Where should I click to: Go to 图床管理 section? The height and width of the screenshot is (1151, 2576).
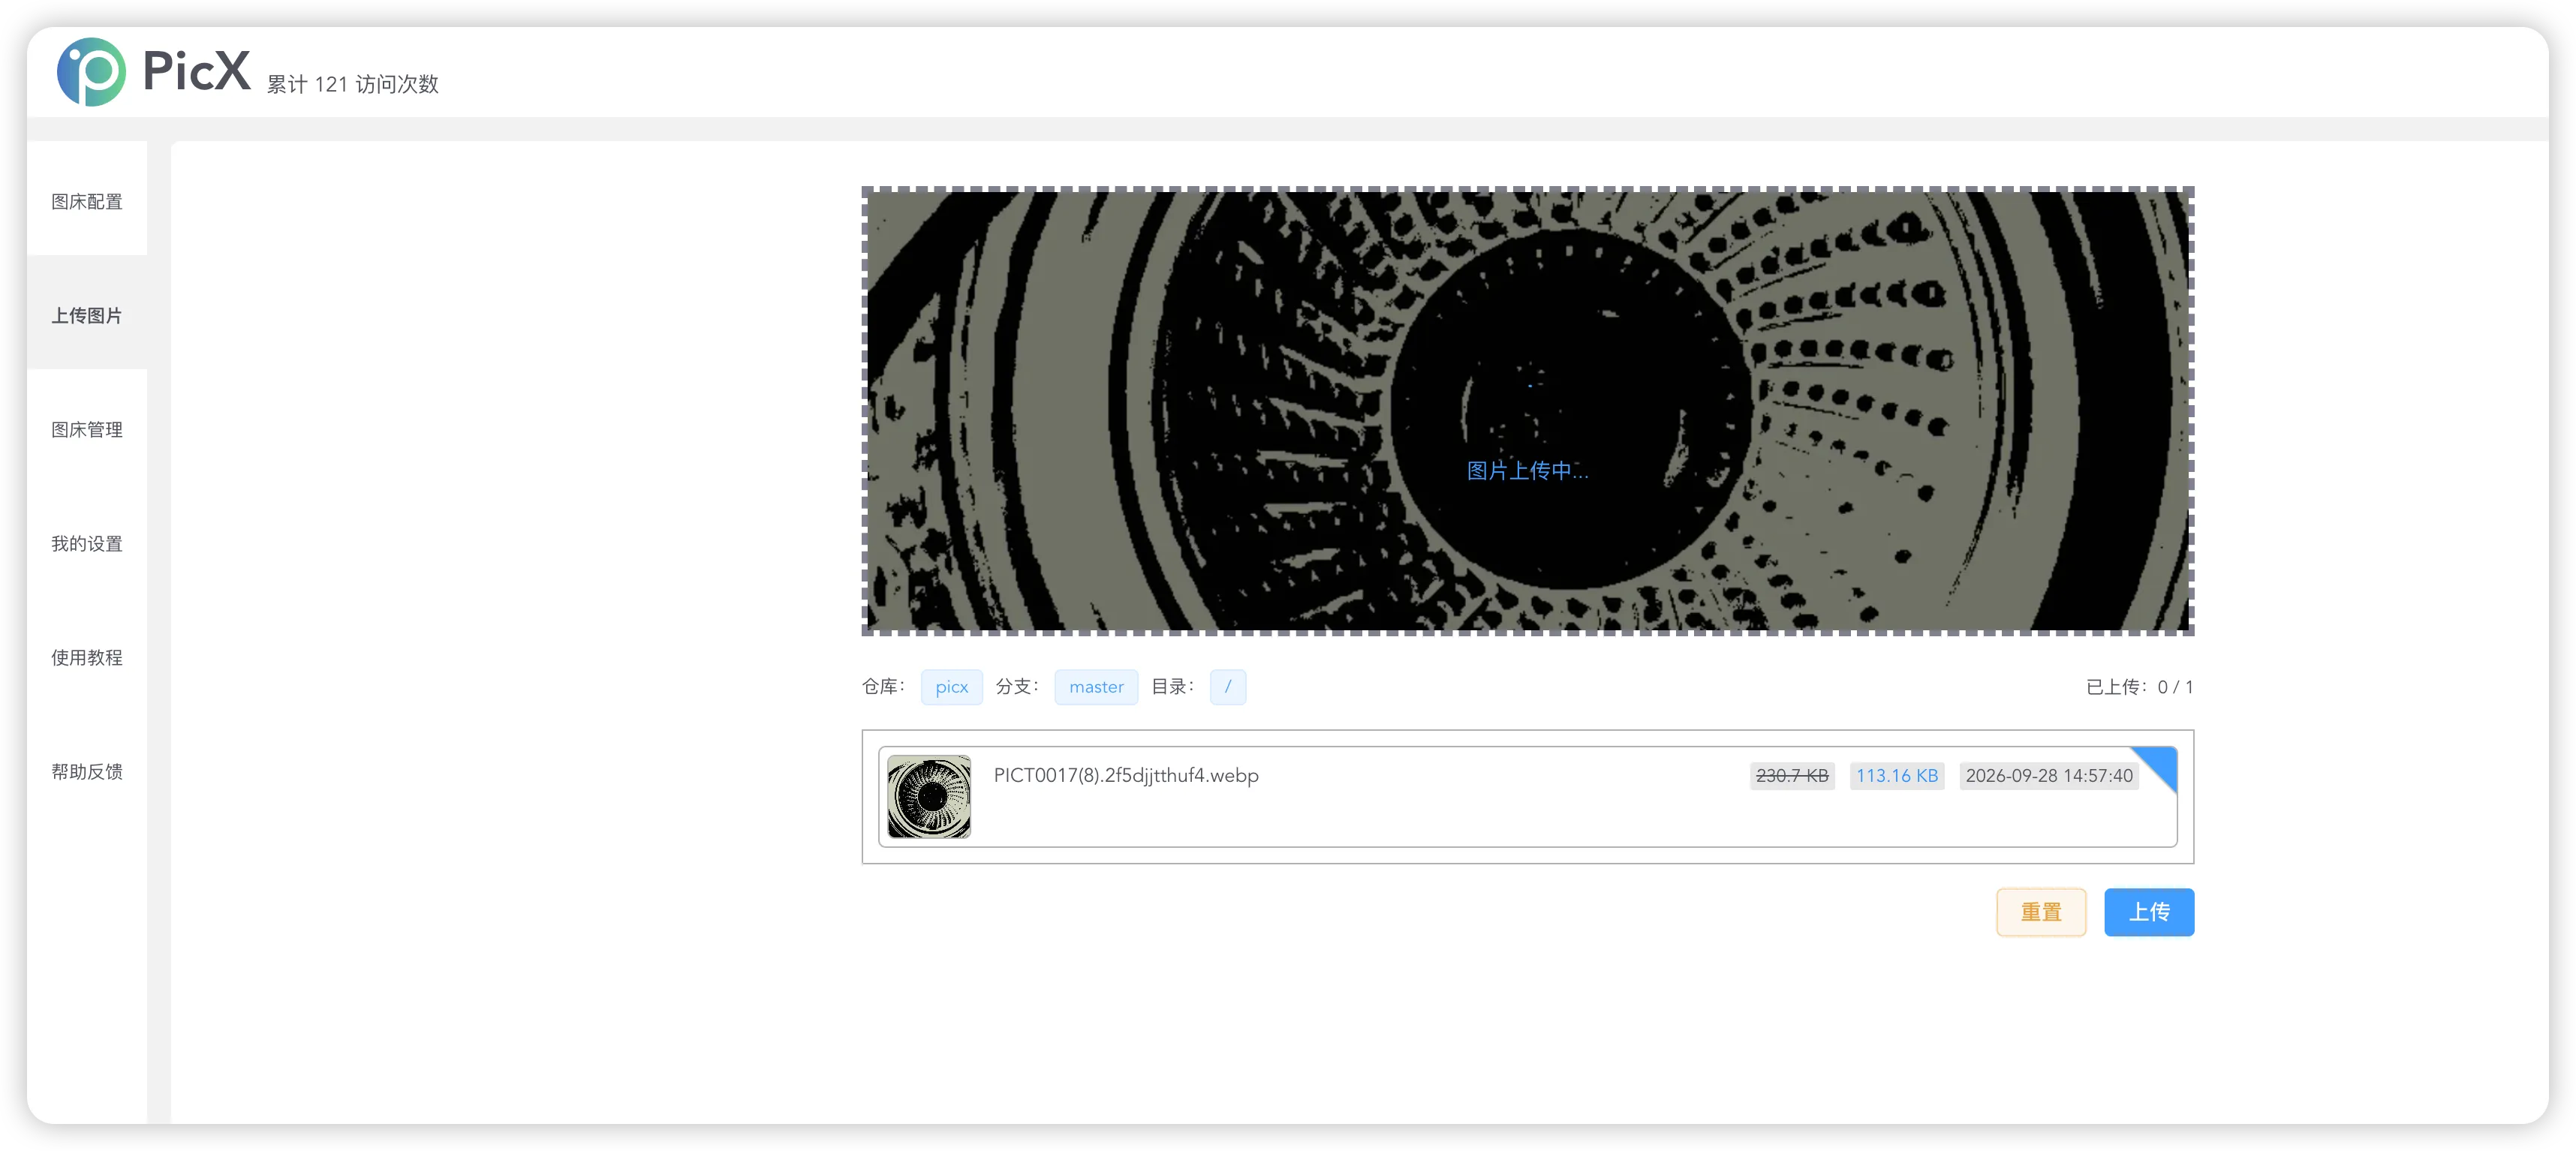pyautogui.click(x=87, y=429)
